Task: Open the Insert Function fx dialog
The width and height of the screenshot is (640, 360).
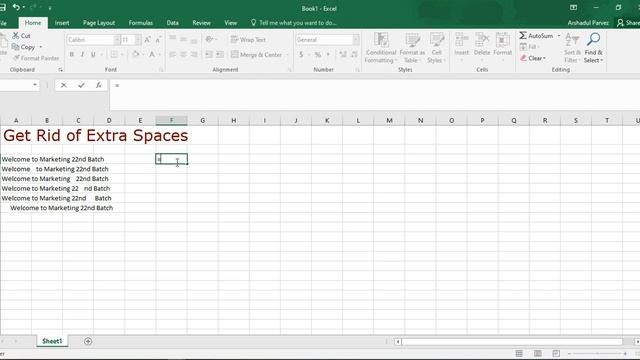Action: (98, 85)
